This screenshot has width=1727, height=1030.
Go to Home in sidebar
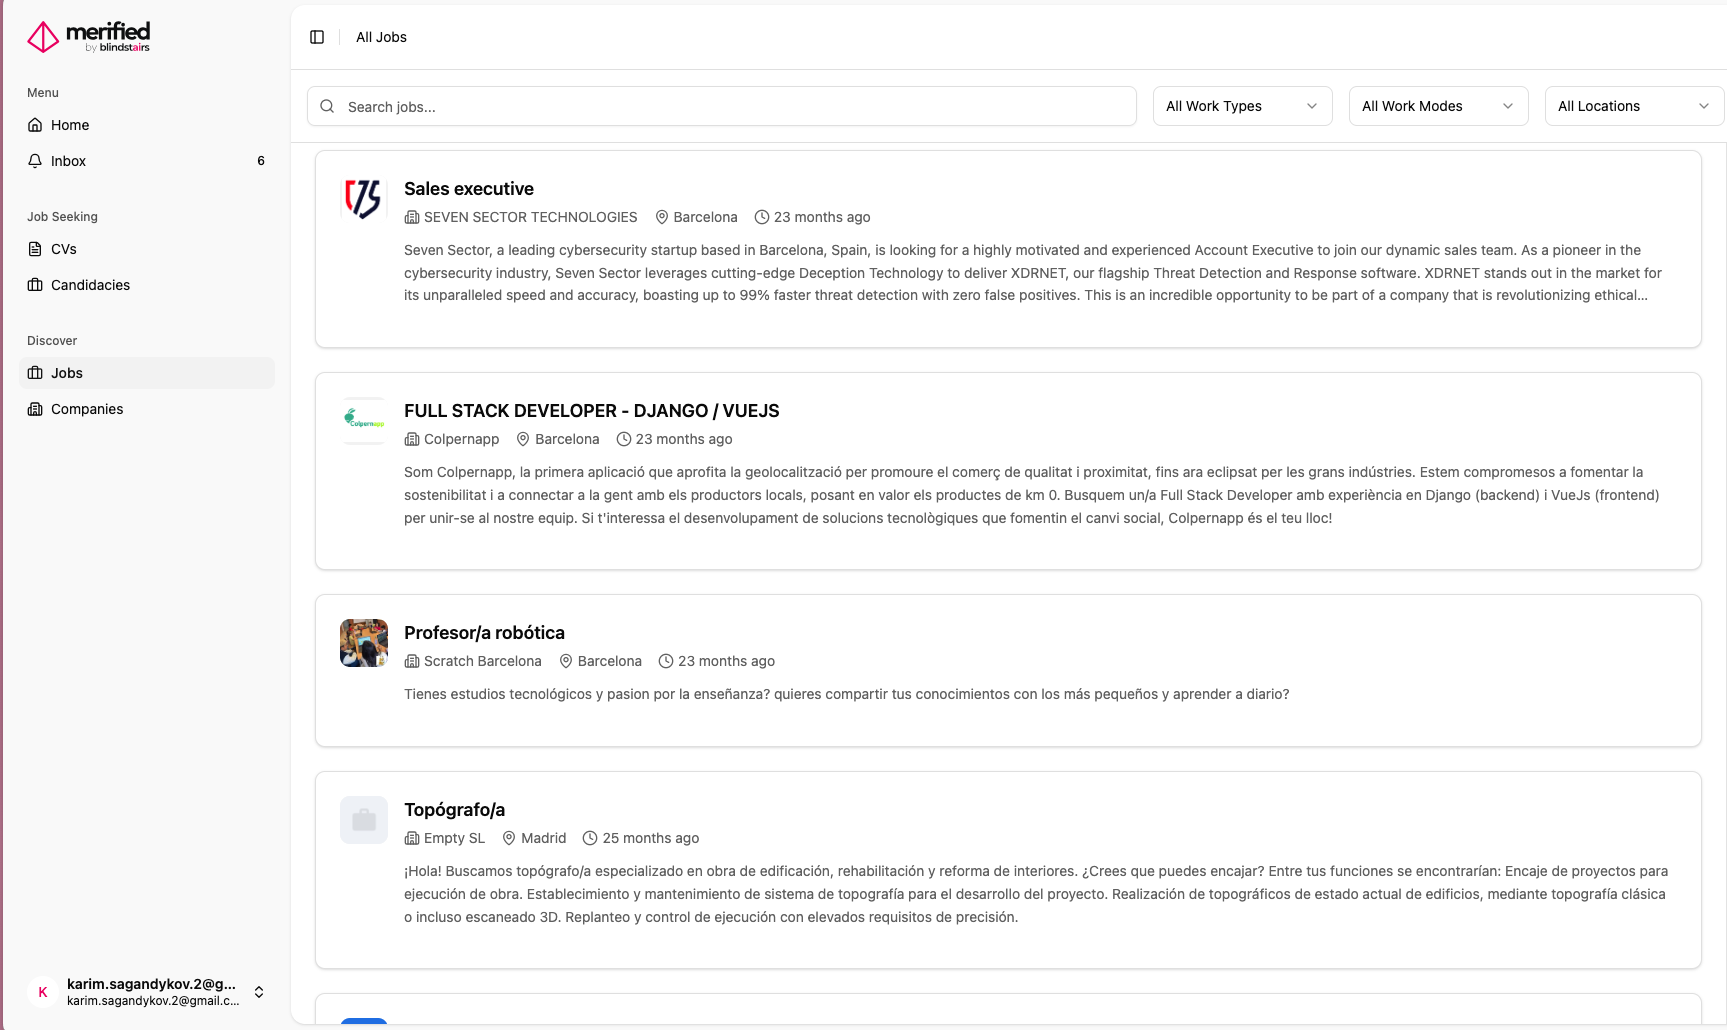click(x=70, y=125)
